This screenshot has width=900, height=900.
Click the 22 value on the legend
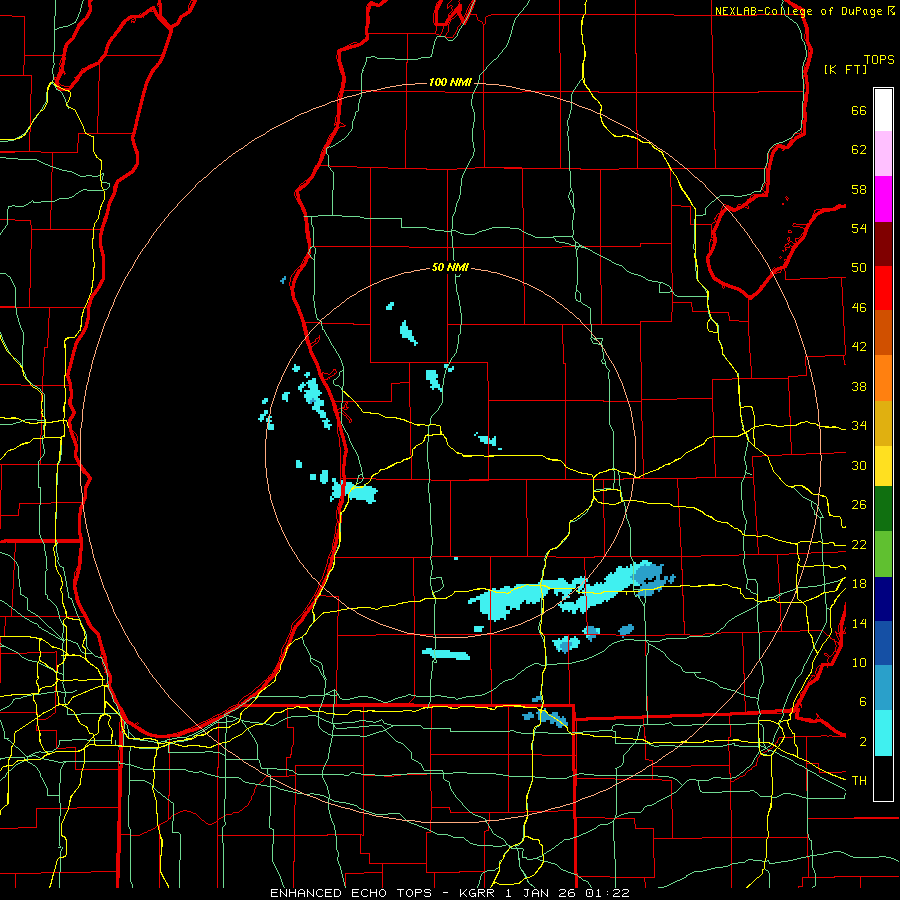click(859, 545)
